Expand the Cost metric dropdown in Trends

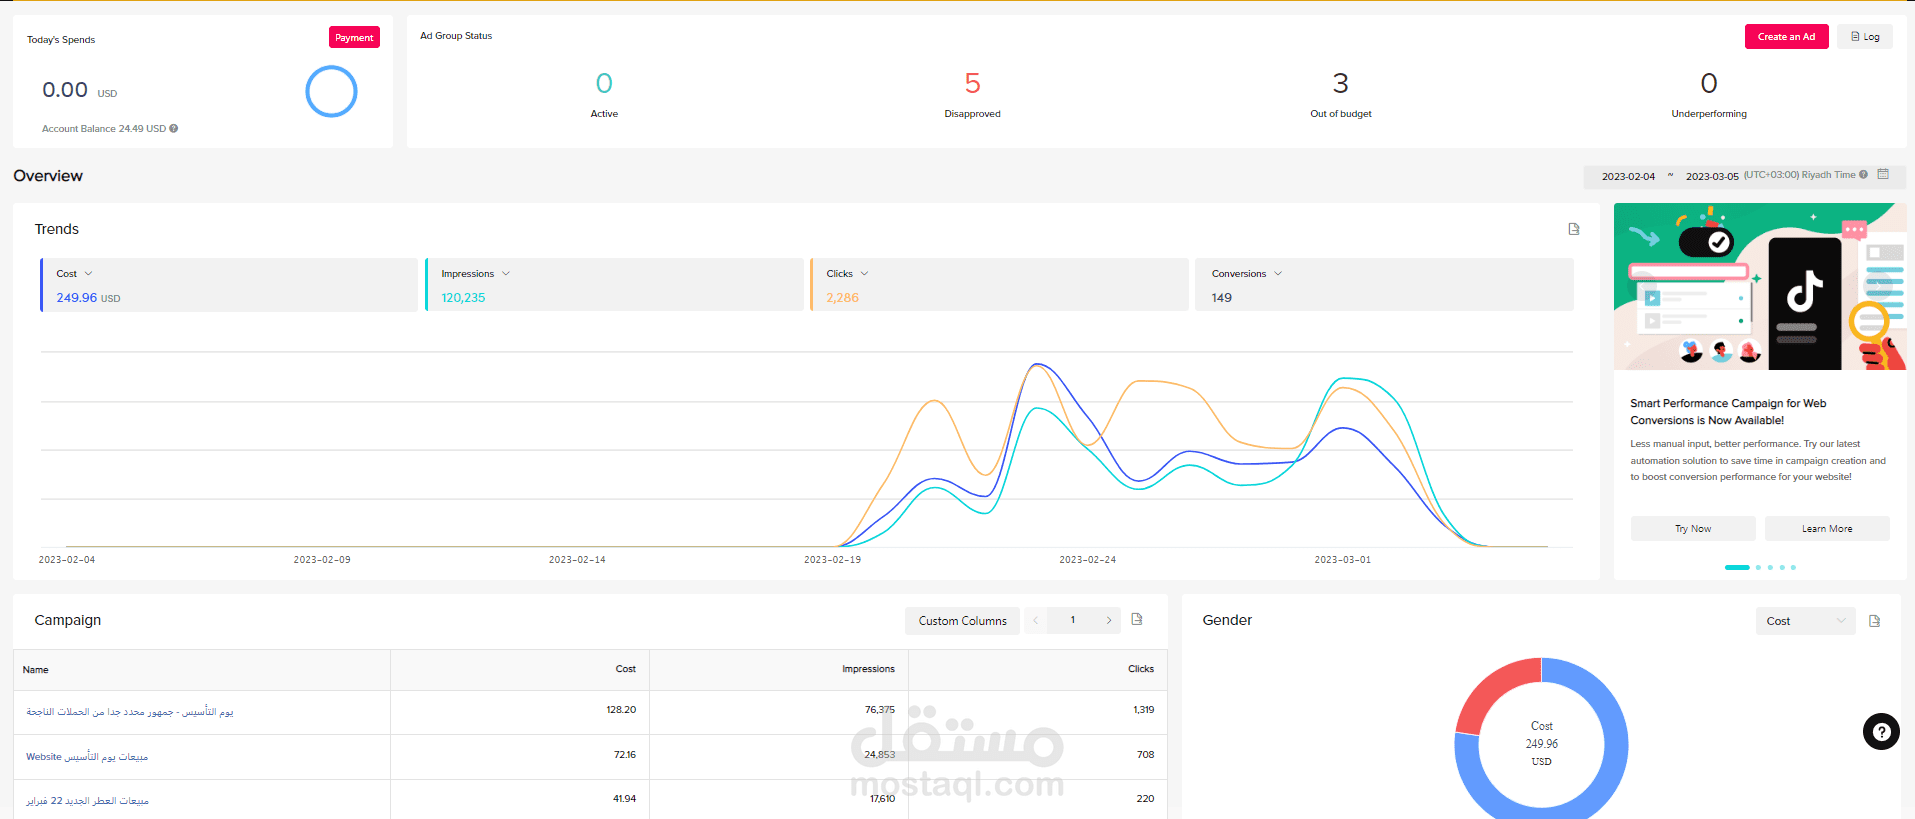click(88, 274)
